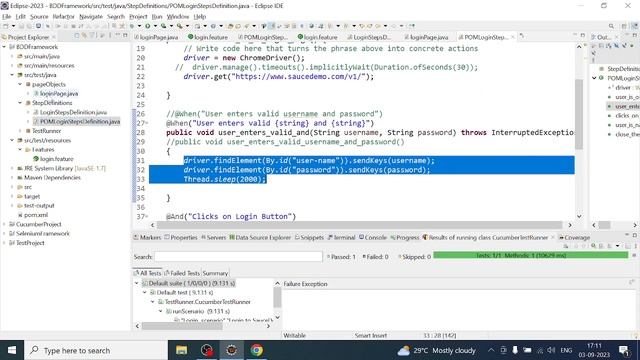Image resolution: width=640 pixels, height=360 pixels.
Task: Click the Windows taskbar search box
Action: (x=96, y=350)
